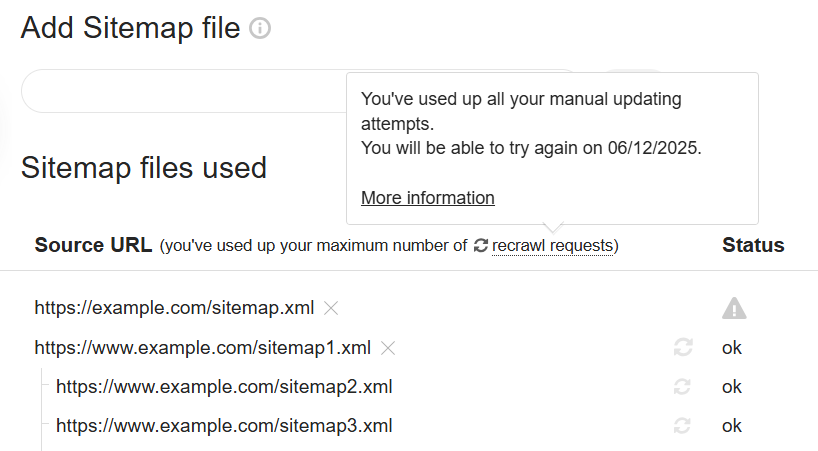Request a recrawl of sitemap3.xml

(683, 426)
